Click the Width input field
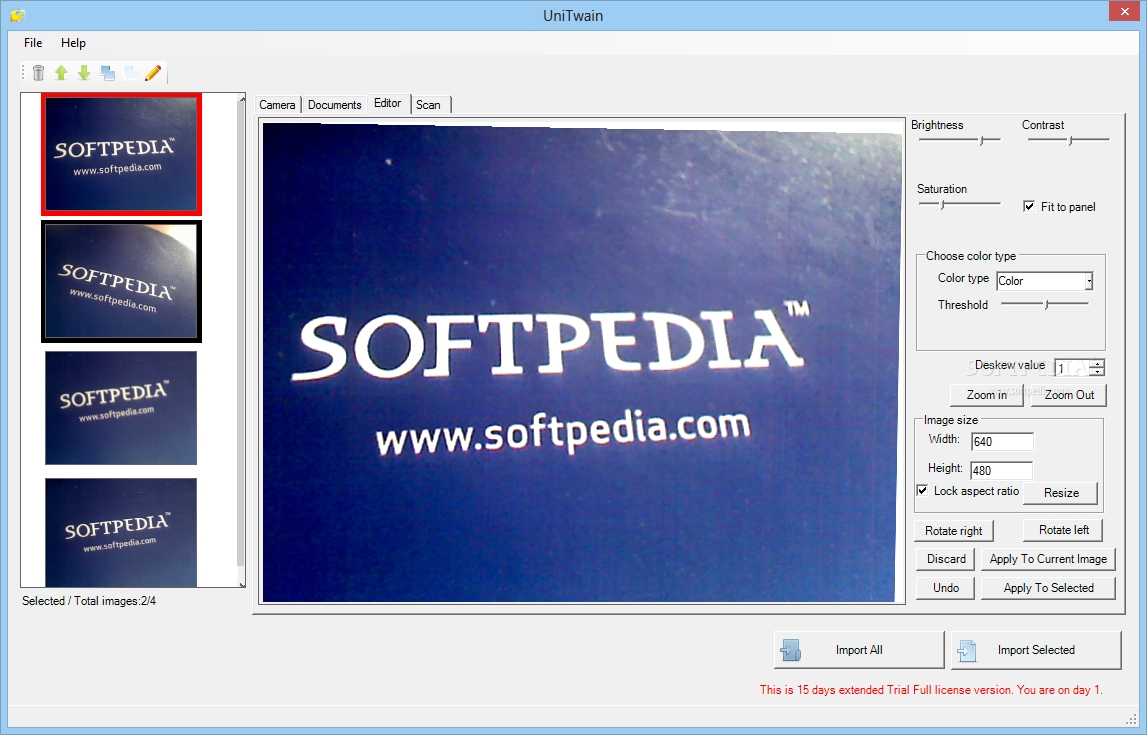 pos(1002,441)
